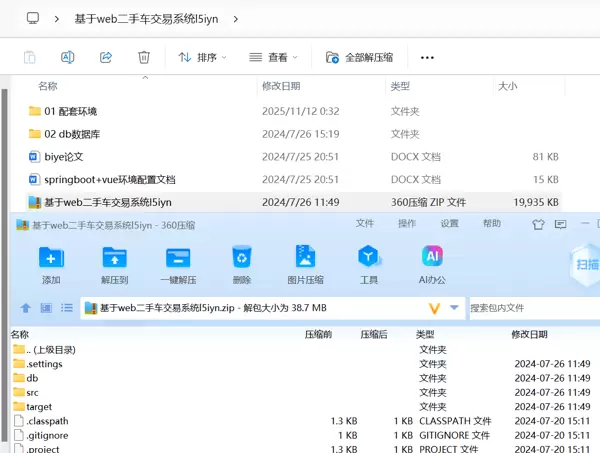
Task: Open the more options ellipsis button
Action: 428,58
